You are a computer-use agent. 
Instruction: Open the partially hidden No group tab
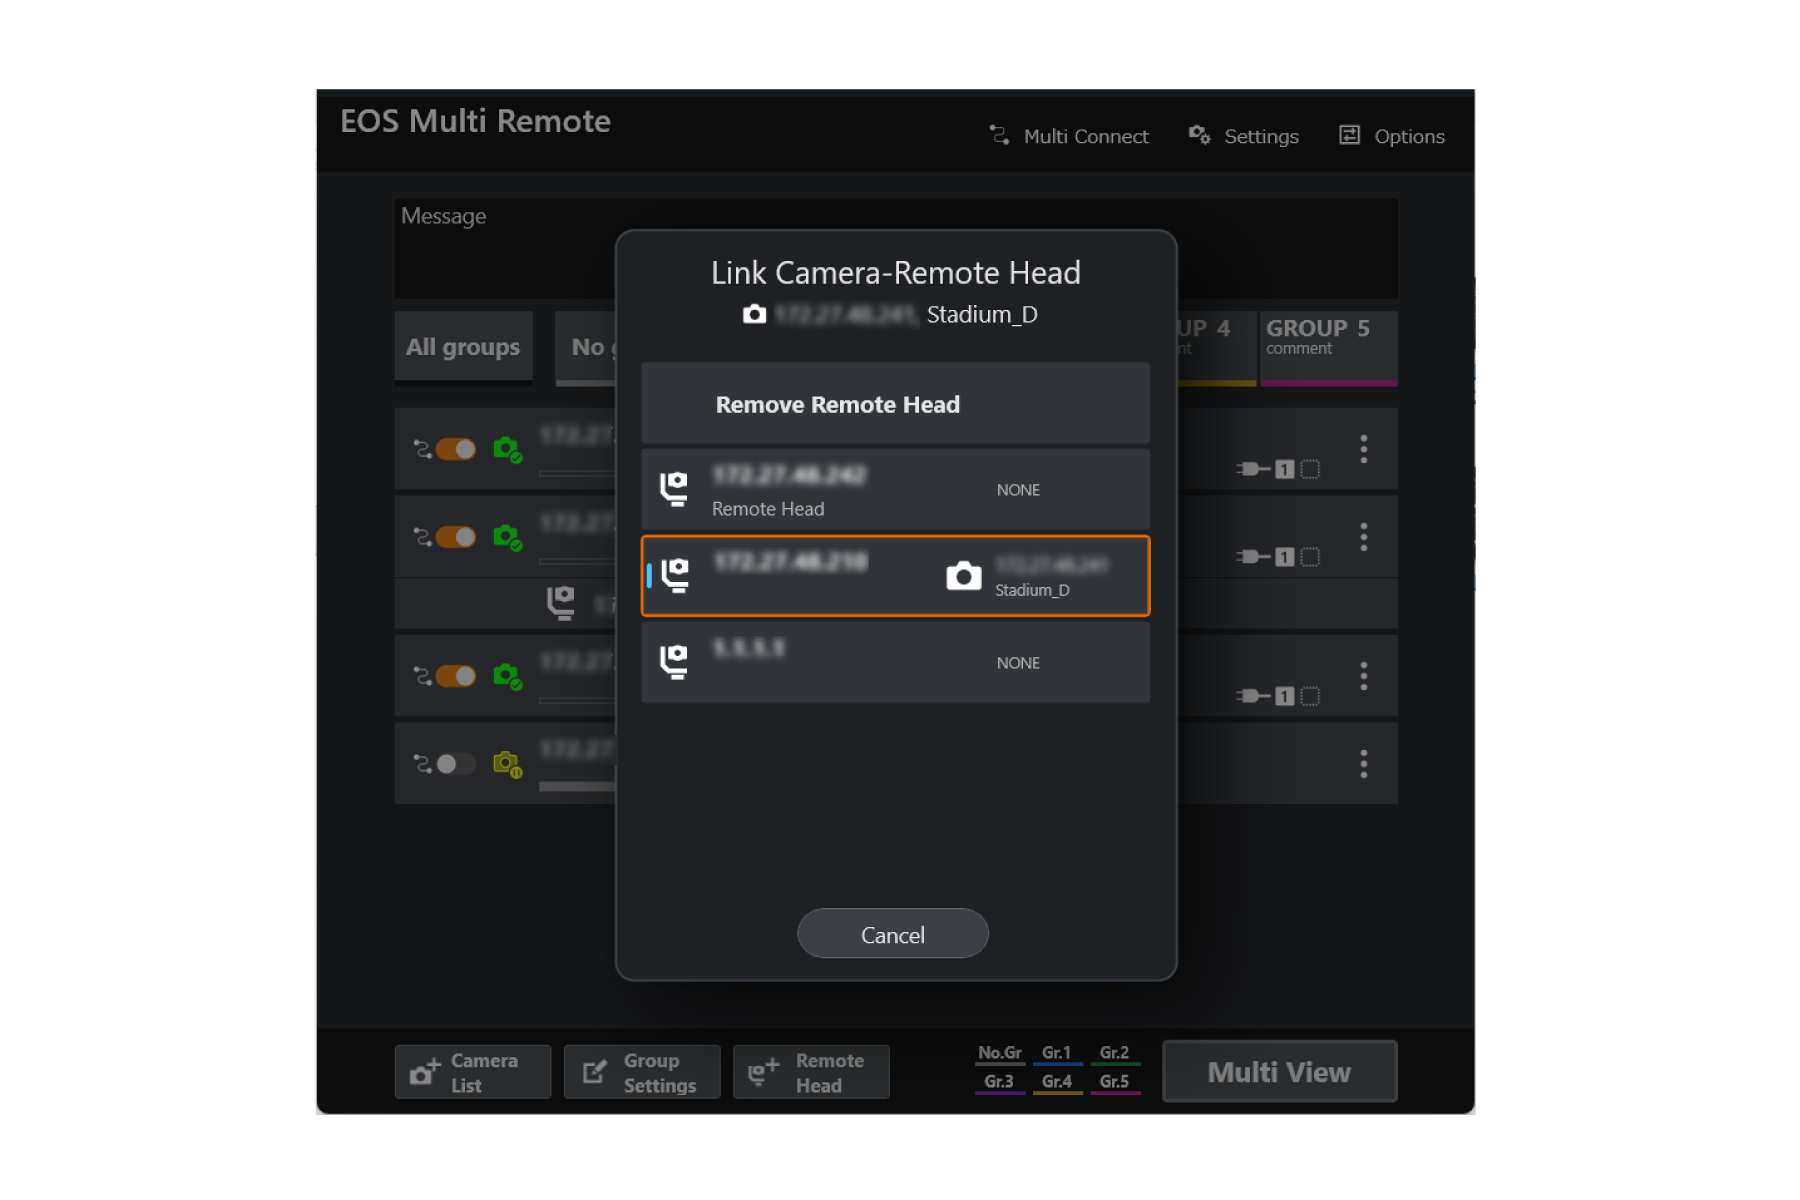click(587, 347)
